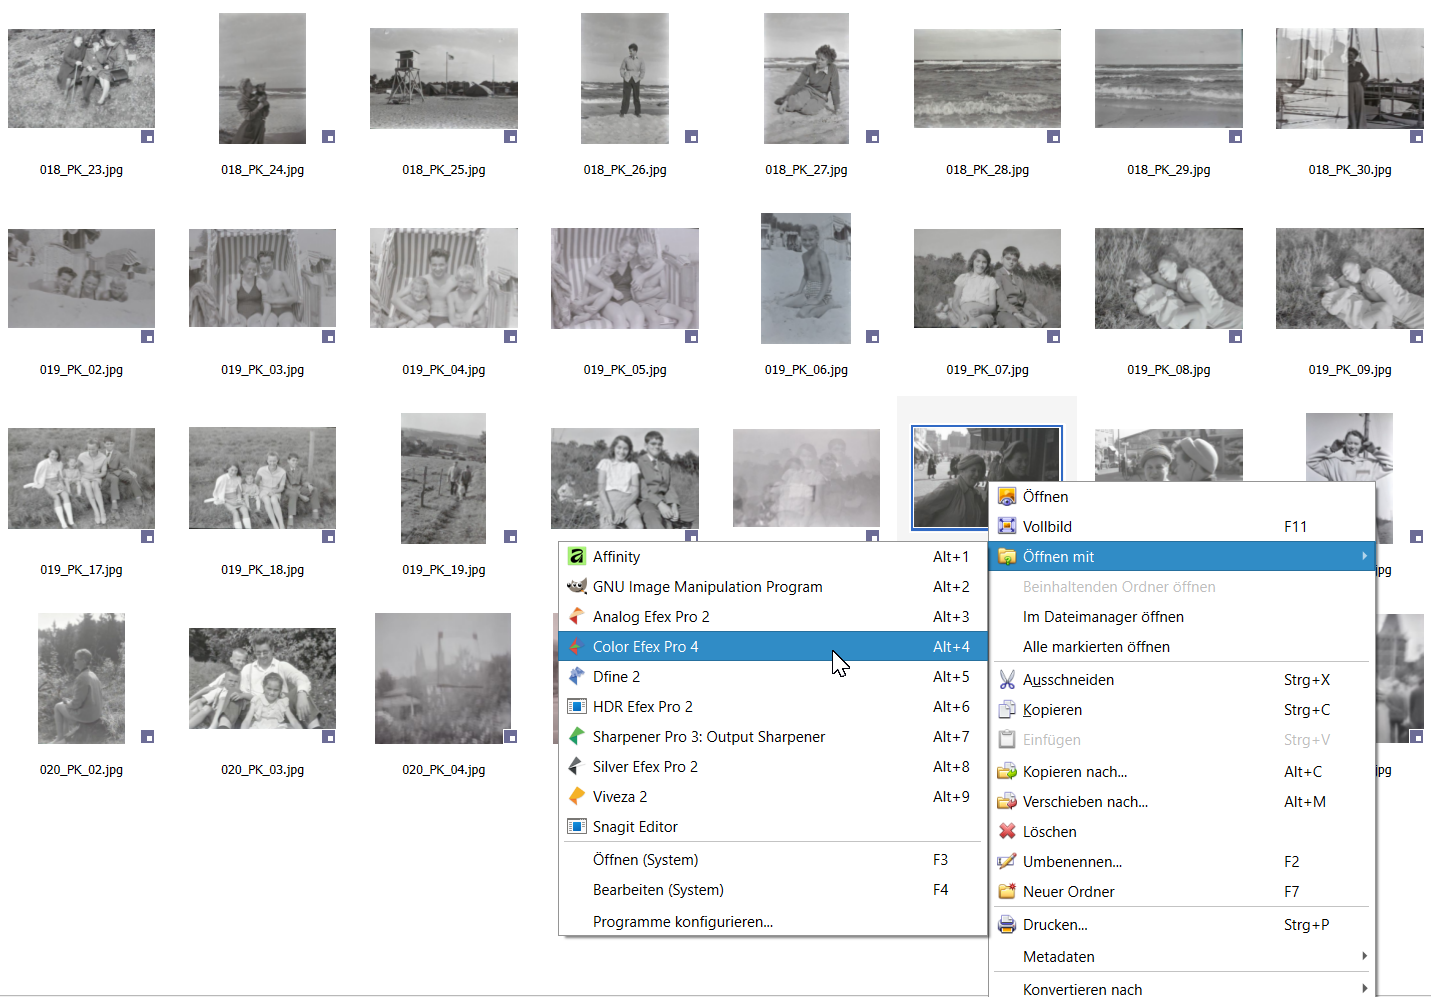
Task: Expand the Öffnen mit submenu arrow
Action: point(1364,557)
